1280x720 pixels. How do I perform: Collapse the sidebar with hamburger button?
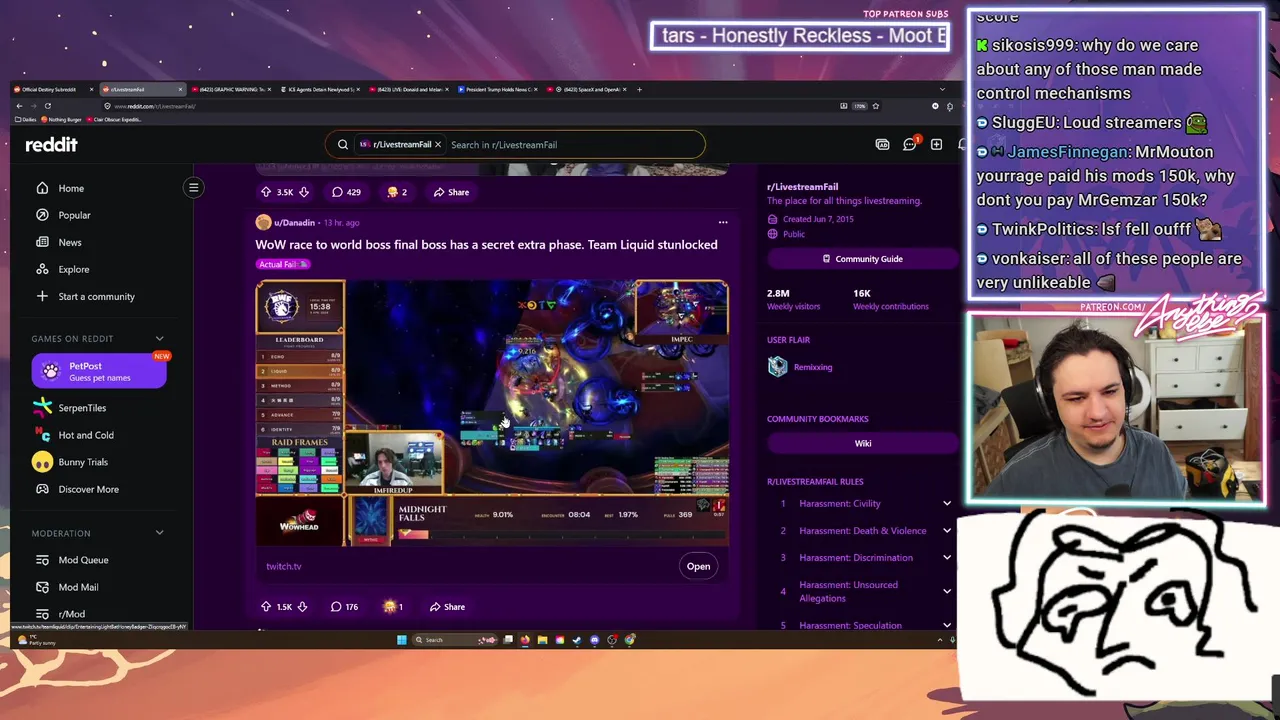point(194,187)
